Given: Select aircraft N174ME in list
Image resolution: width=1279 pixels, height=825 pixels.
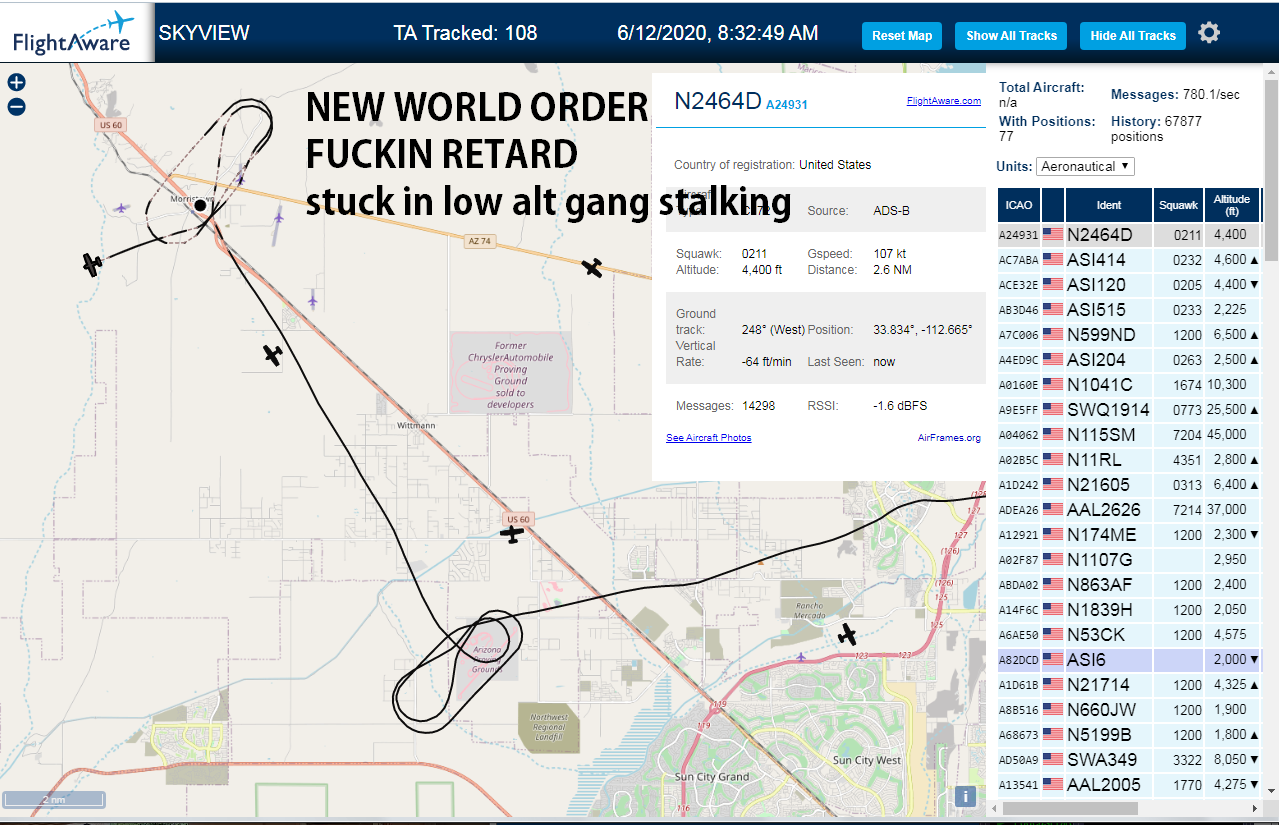Looking at the screenshot, I should coord(1129,535).
